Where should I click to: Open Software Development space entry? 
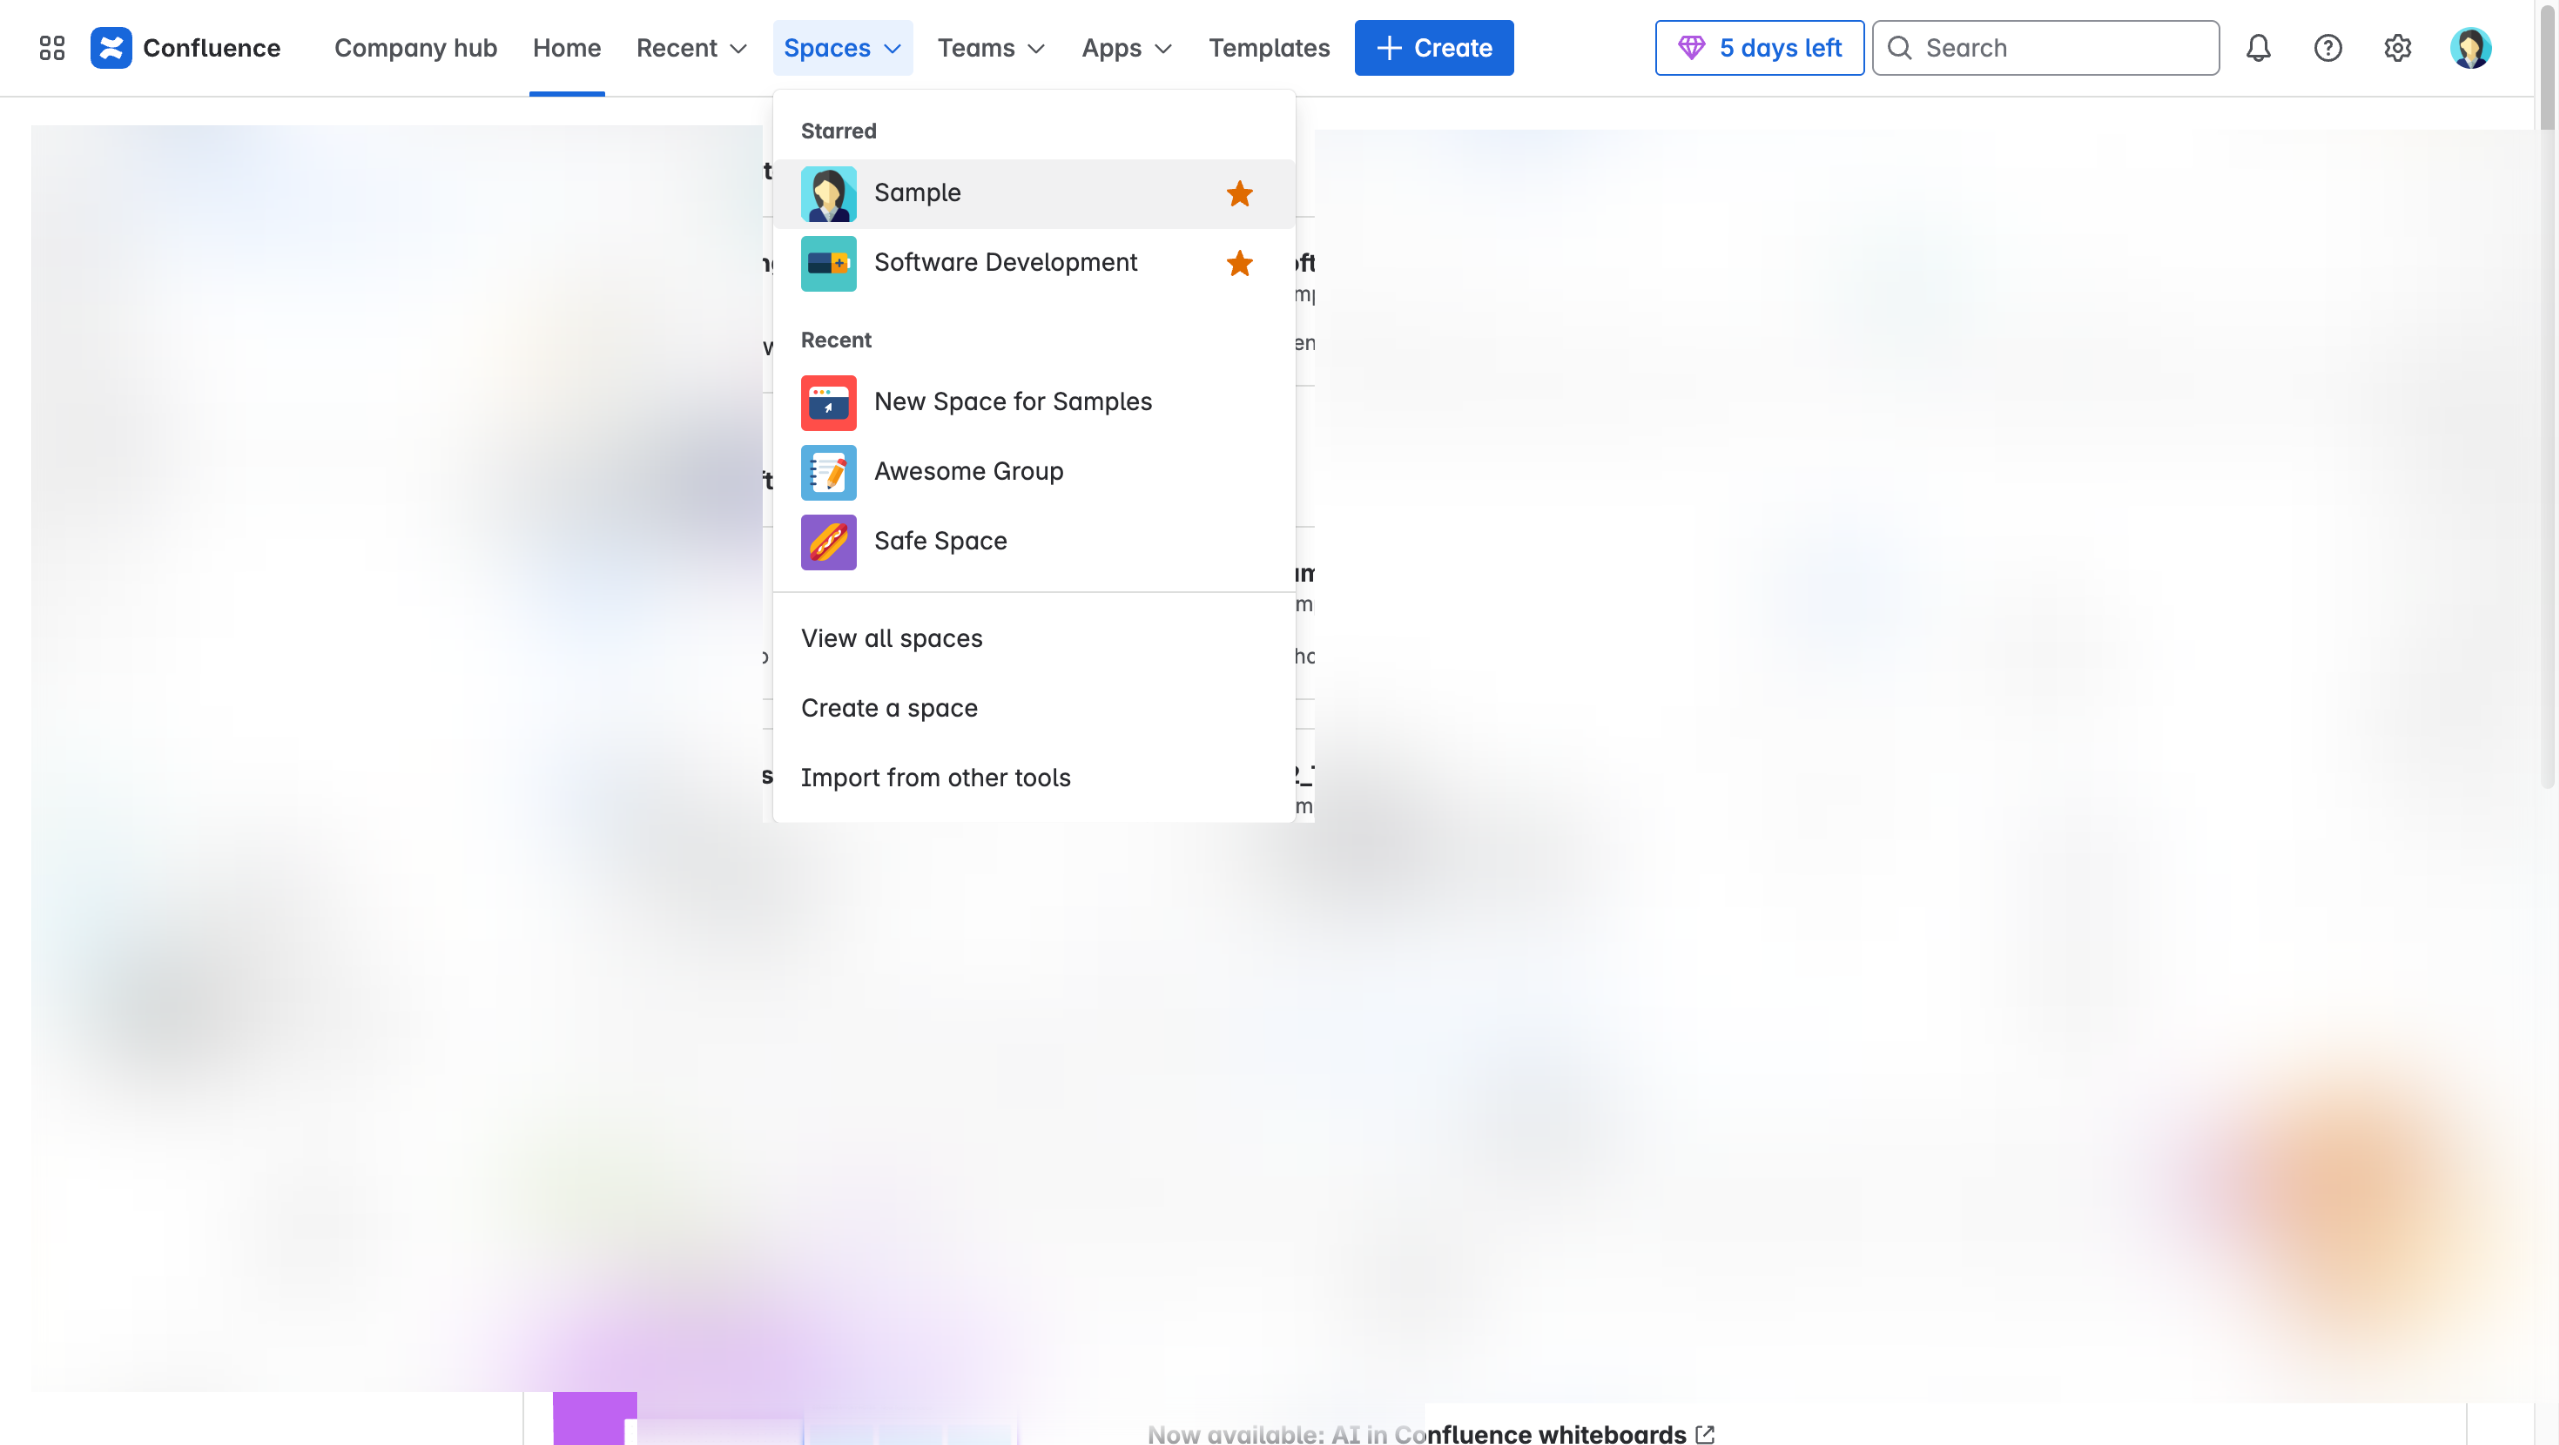pos(1034,263)
